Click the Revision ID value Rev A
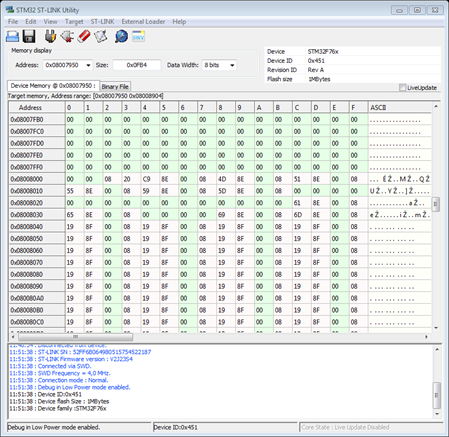Viewport: 449px width, 437px height. pos(316,70)
